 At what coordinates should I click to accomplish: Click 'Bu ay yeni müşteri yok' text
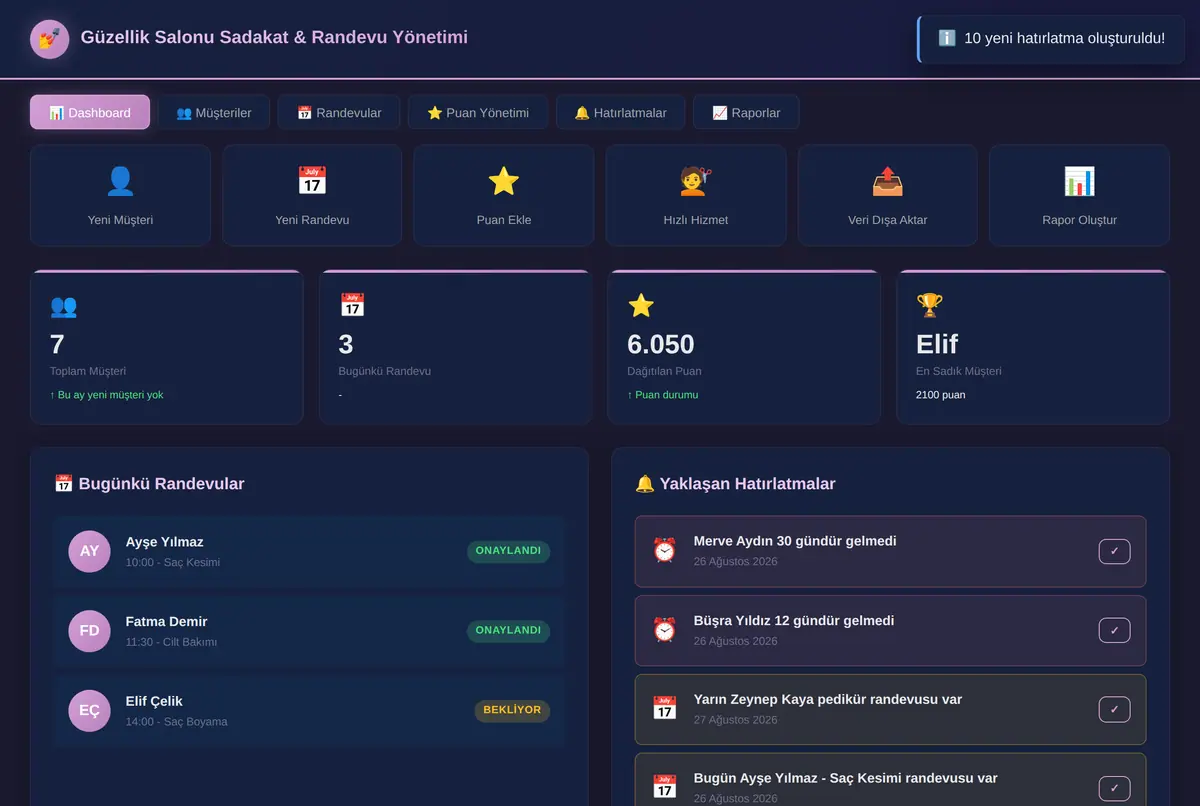click(x=107, y=395)
